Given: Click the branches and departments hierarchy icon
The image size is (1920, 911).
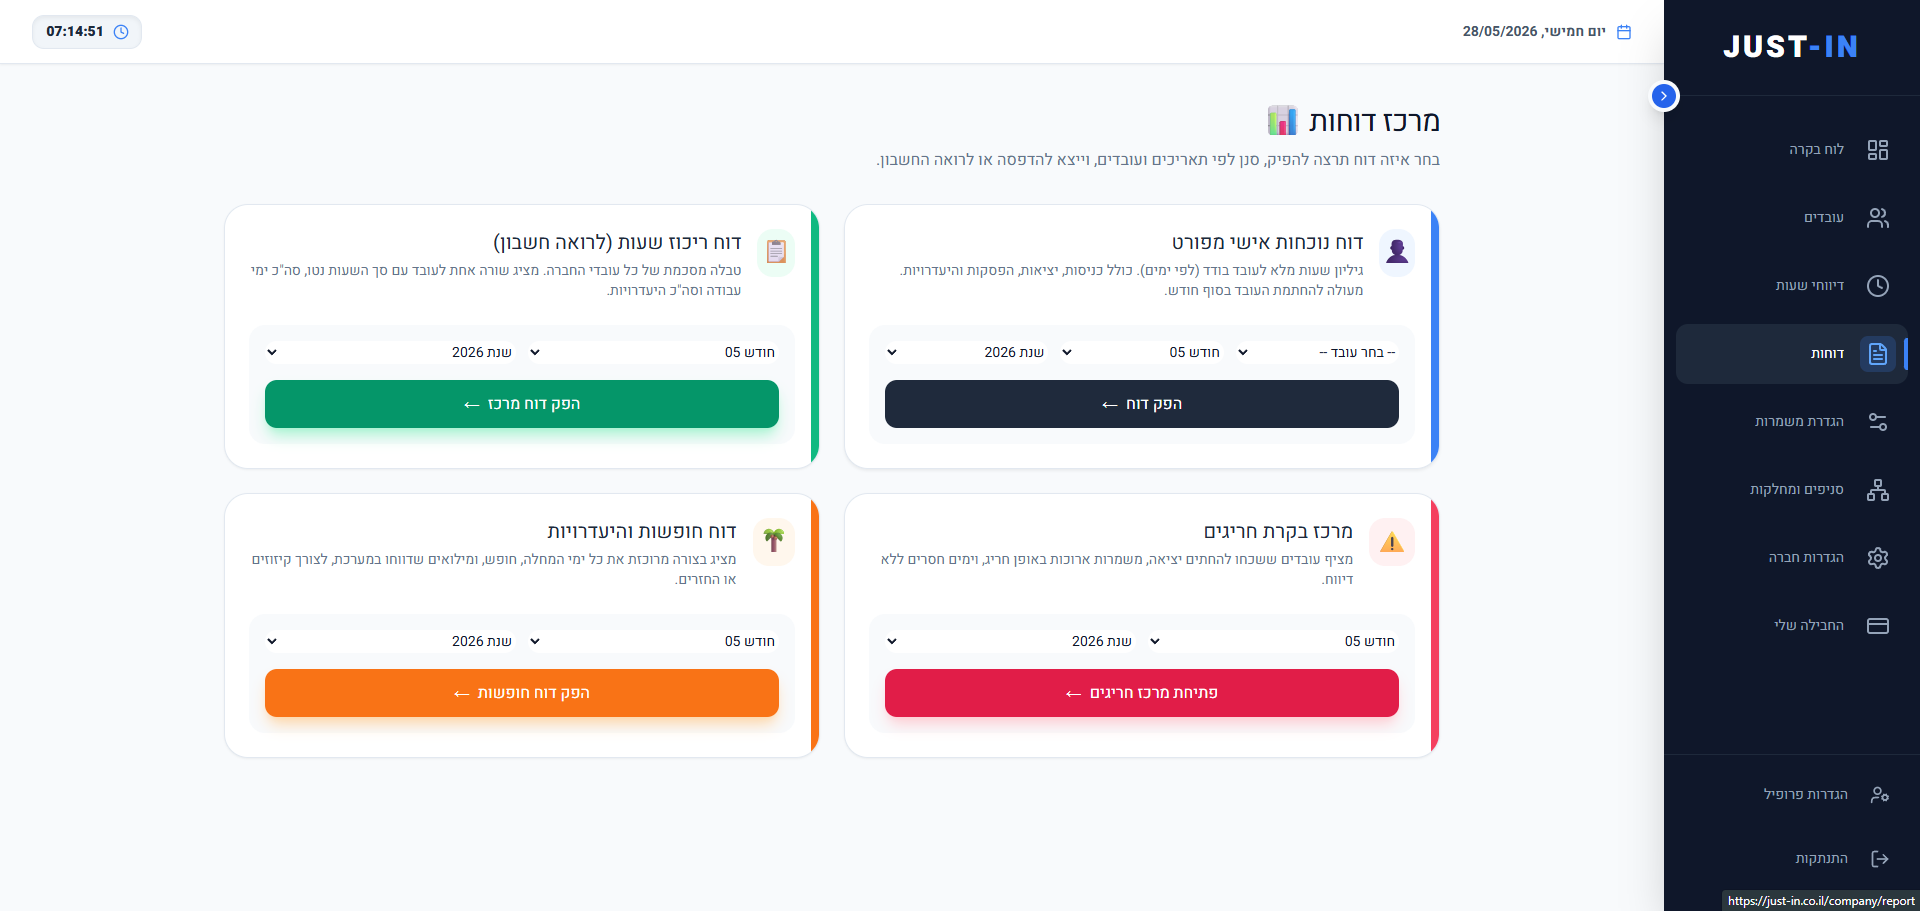Looking at the screenshot, I should tap(1877, 490).
